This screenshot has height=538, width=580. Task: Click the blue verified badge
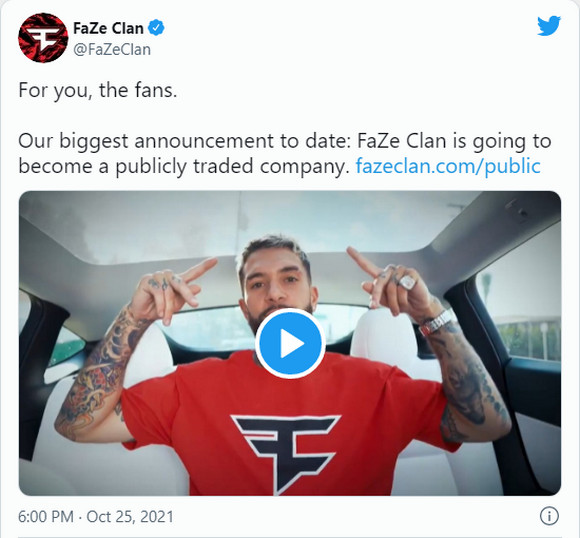156,28
